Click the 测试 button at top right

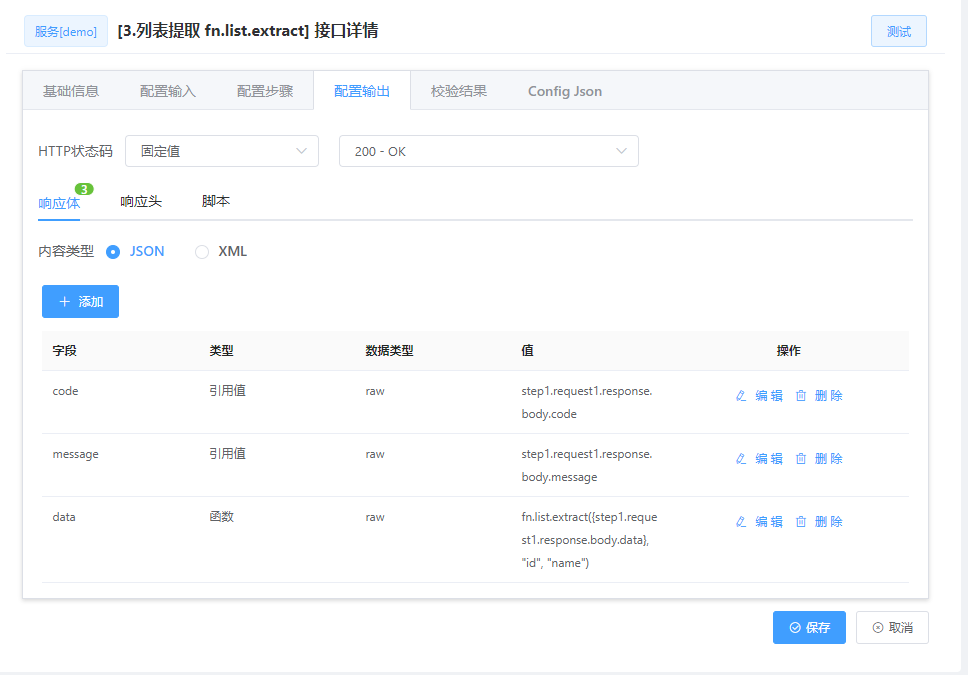click(898, 31)
